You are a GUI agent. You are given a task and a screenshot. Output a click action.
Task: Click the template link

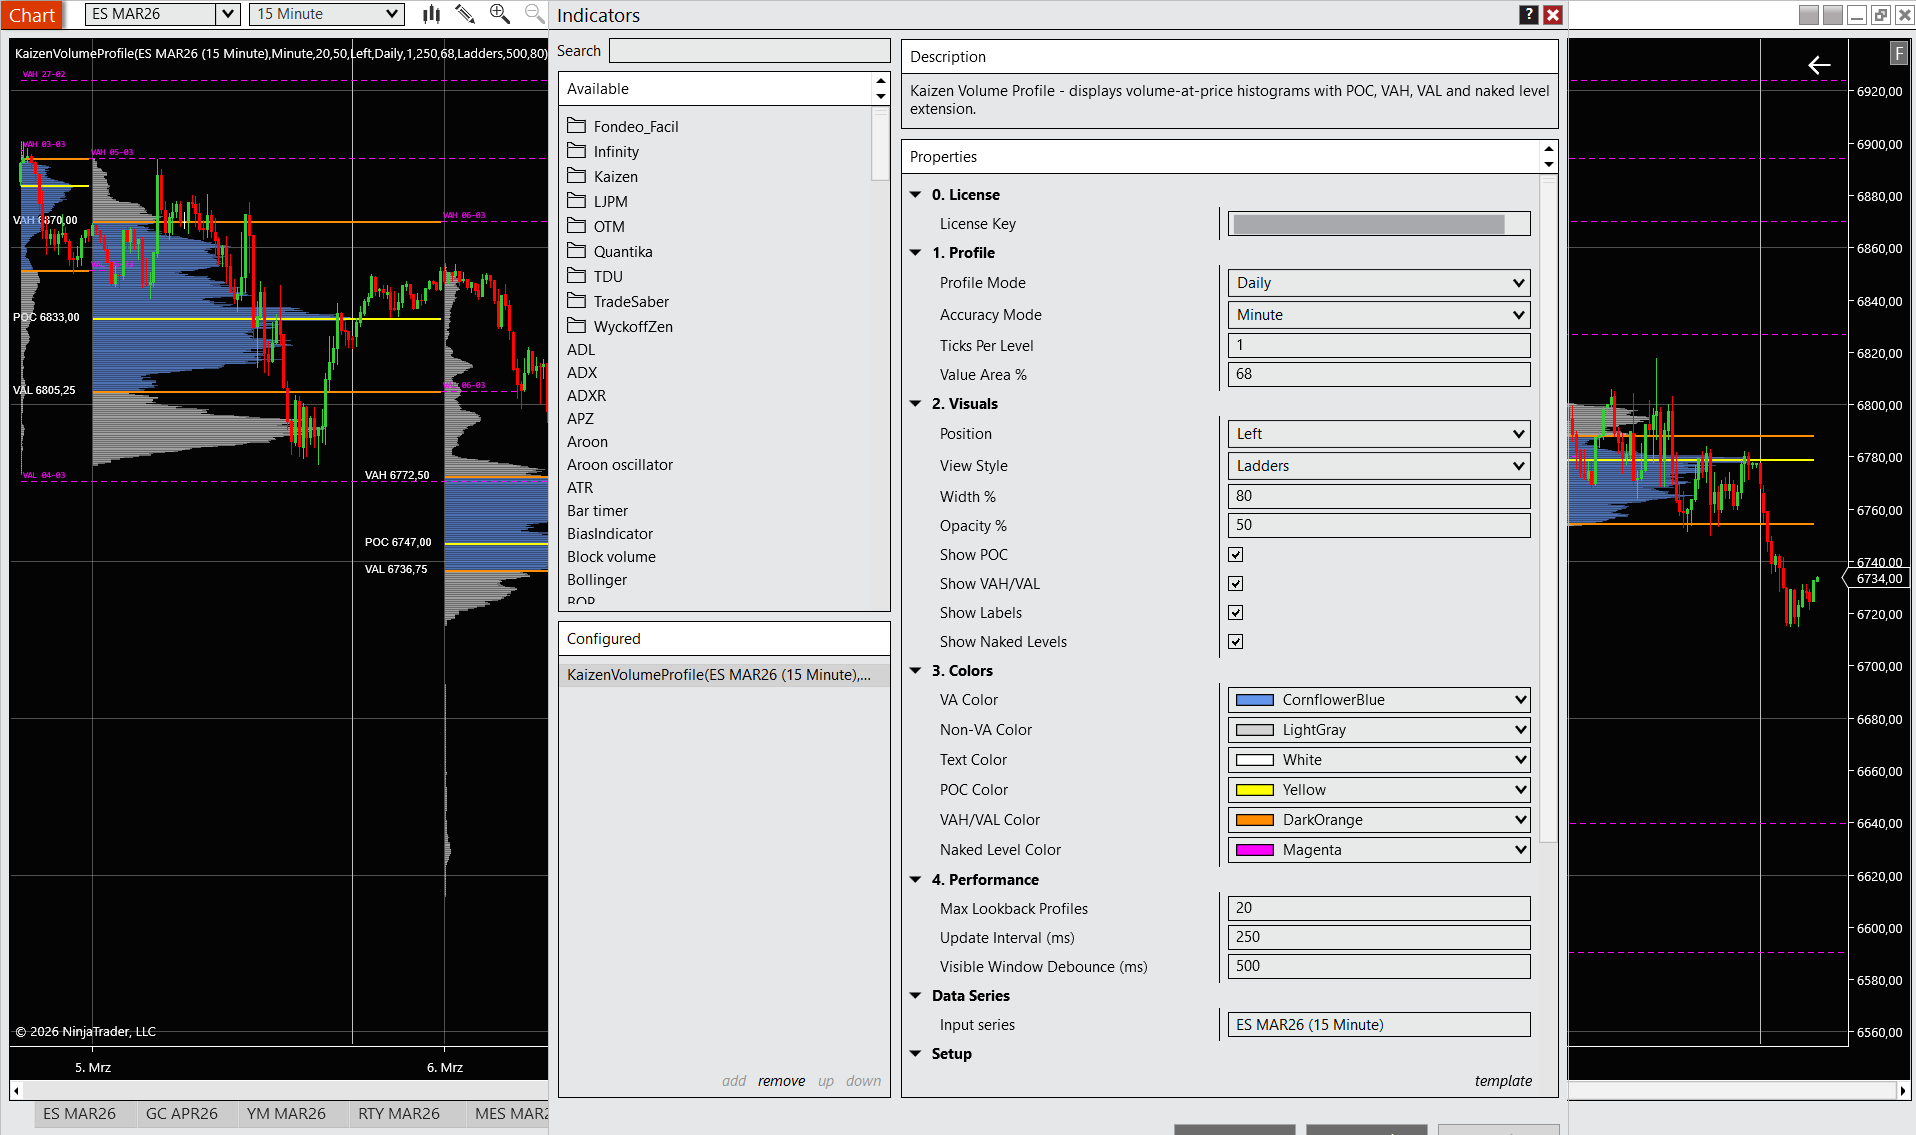(x=1502, y=1081)
